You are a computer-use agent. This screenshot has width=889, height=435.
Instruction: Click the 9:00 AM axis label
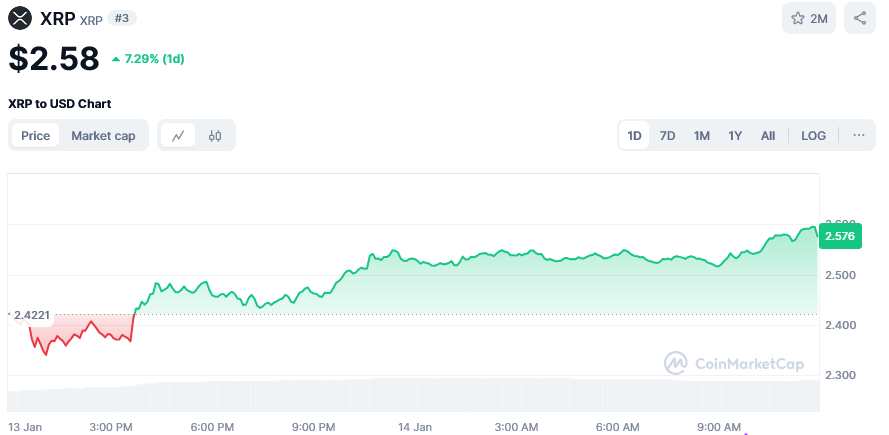[719, 427]
